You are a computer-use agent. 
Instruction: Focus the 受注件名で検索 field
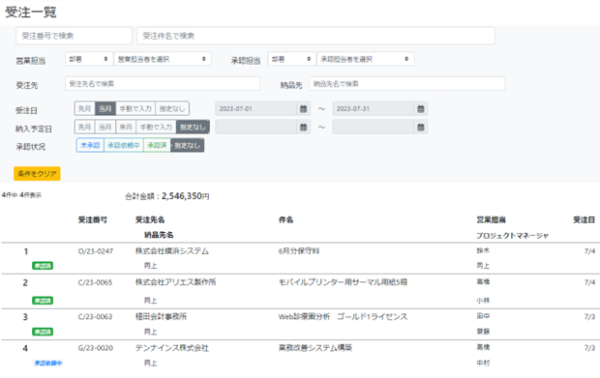[x=316, y=36]
